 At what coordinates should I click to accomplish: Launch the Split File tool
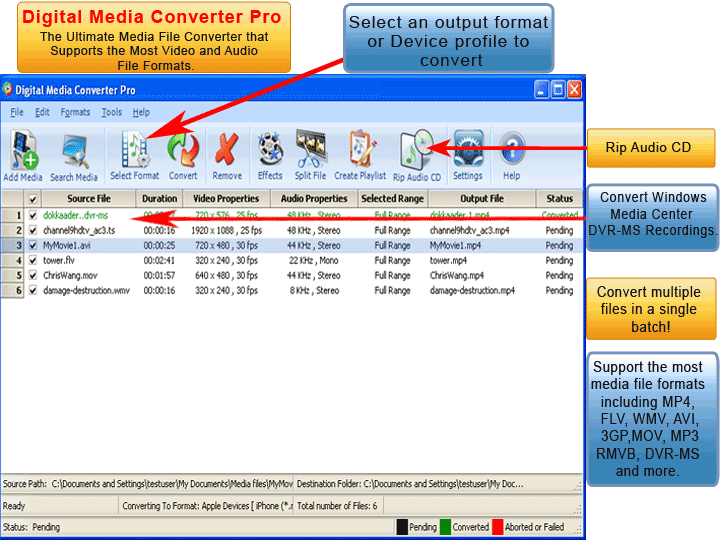[x=310, y=153]
